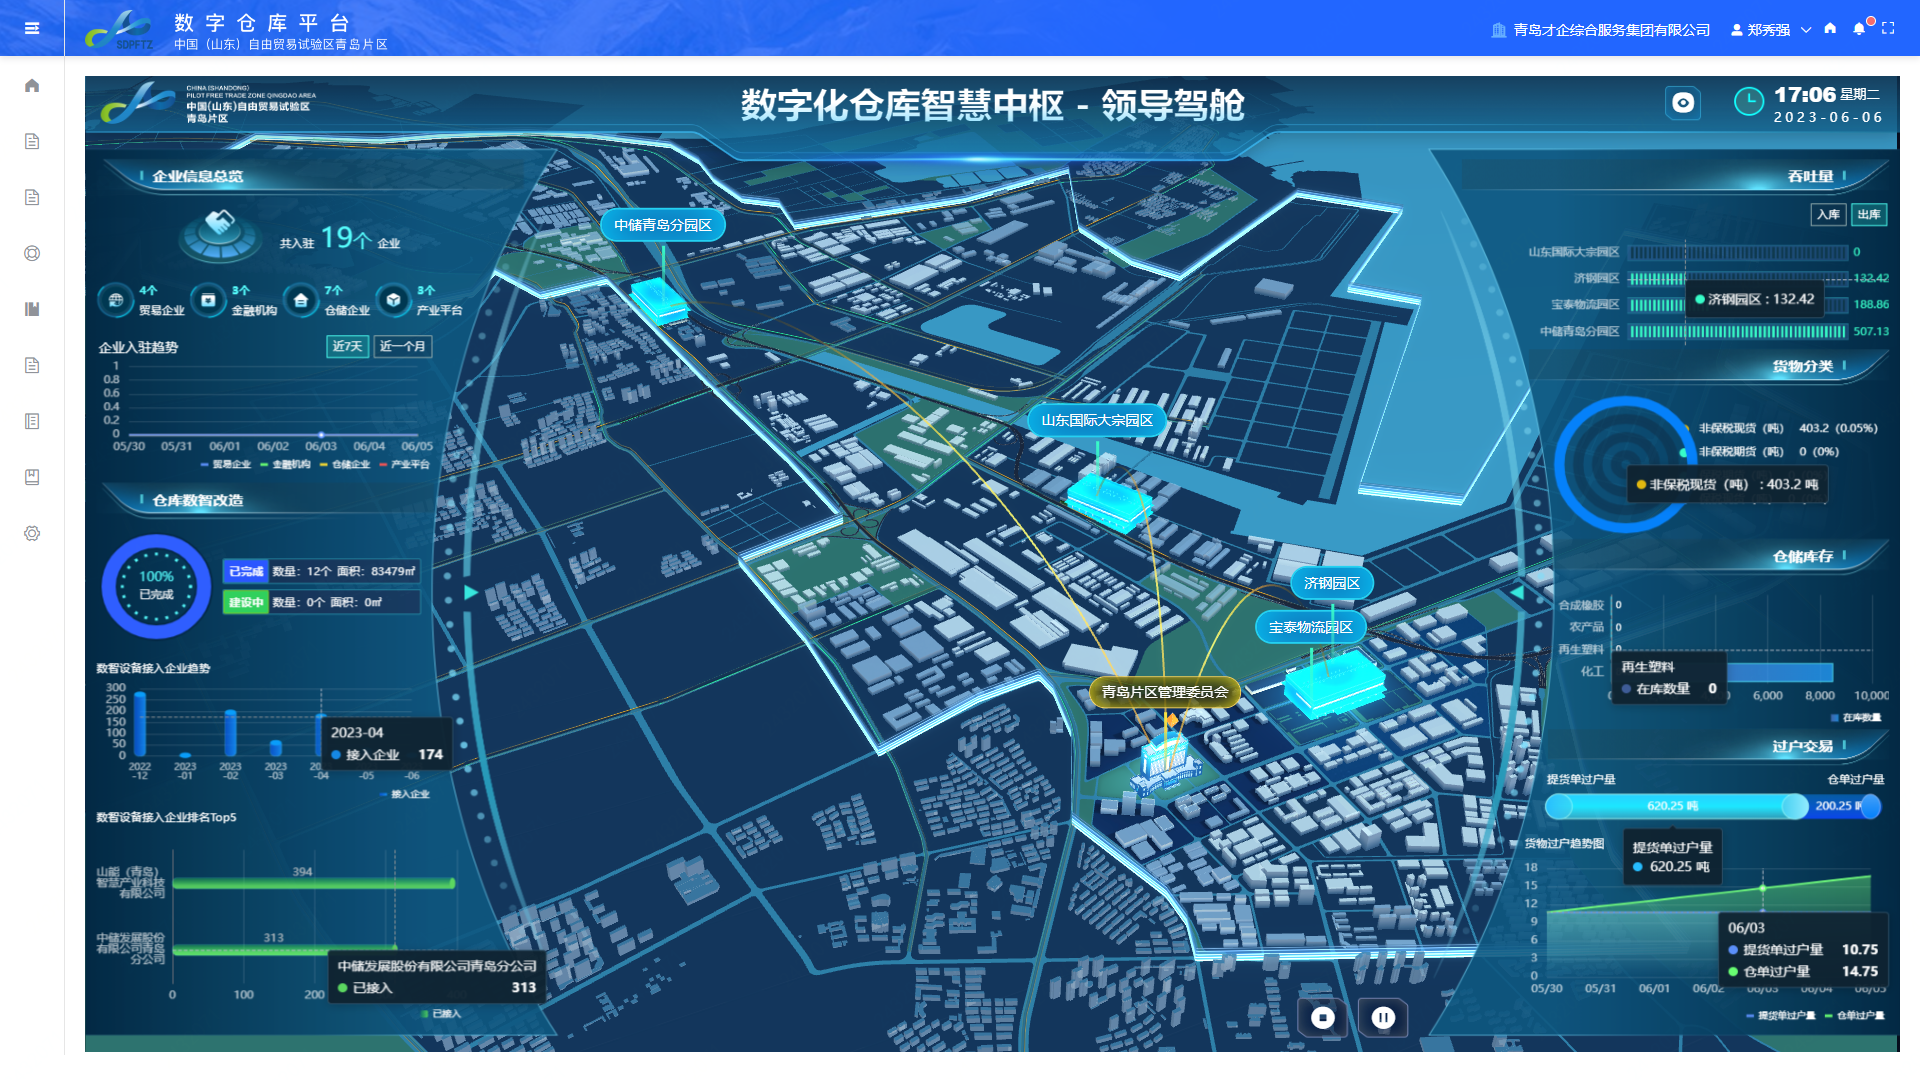The width and height of the screenshot is (1920, 1080).
Task: Open the hamburger menu in the top-left corner
Action: (32, 28)
